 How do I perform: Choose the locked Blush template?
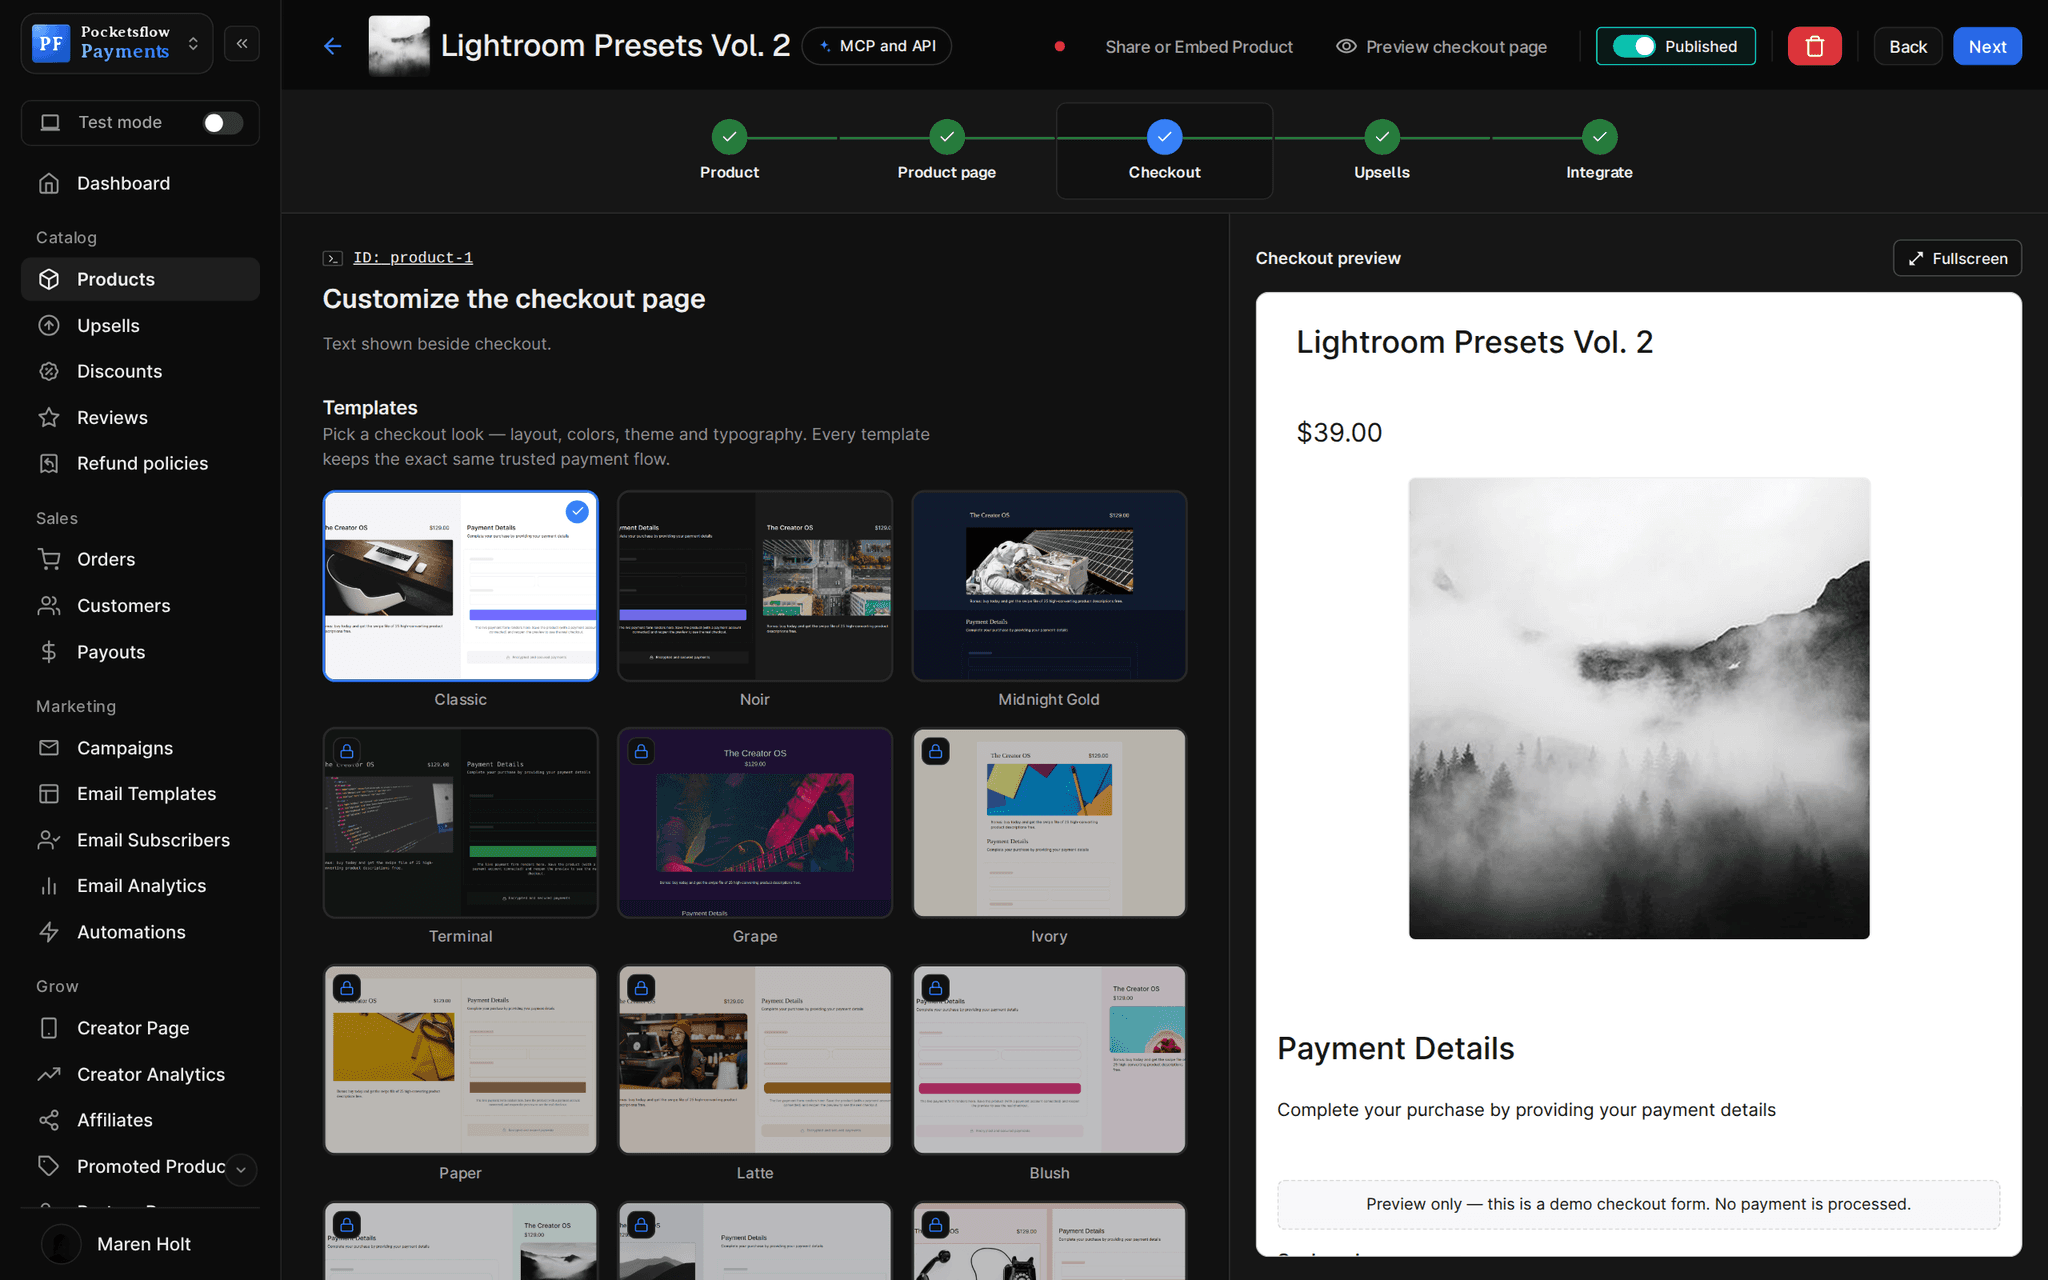(x=1049, y=1060)
